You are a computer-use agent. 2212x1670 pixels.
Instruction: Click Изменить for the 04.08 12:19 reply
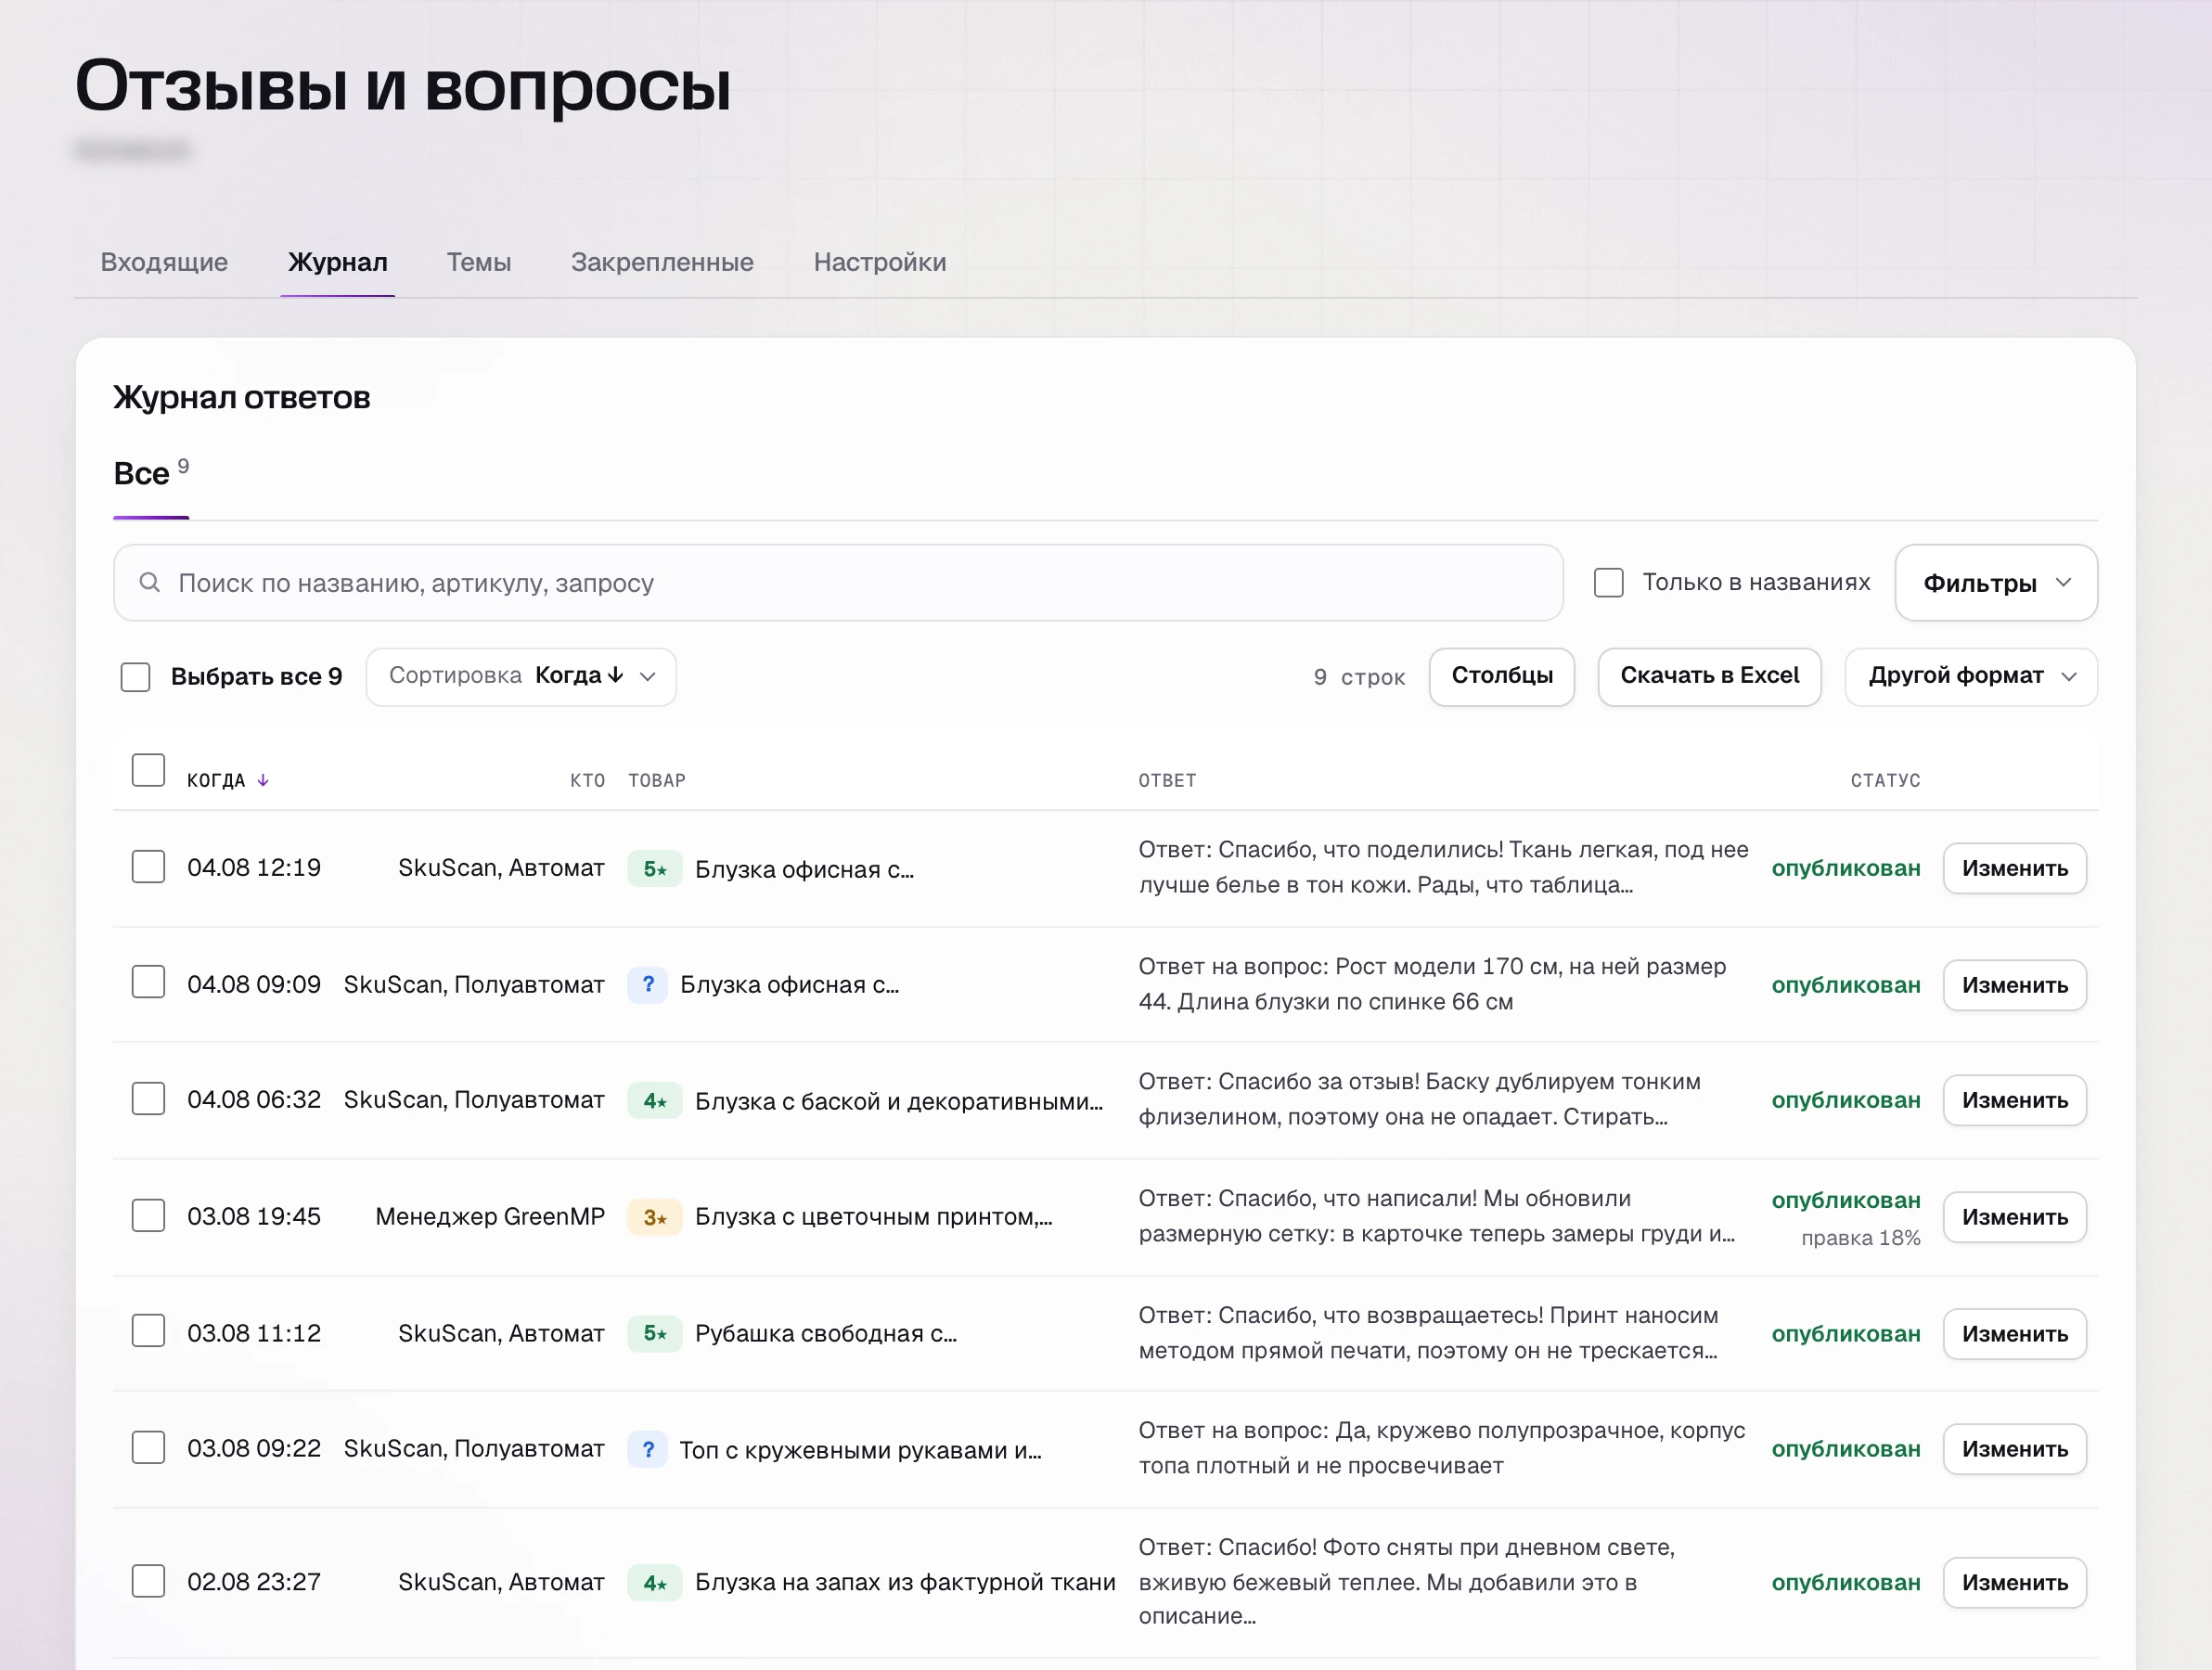click(x=2015, y=869)
